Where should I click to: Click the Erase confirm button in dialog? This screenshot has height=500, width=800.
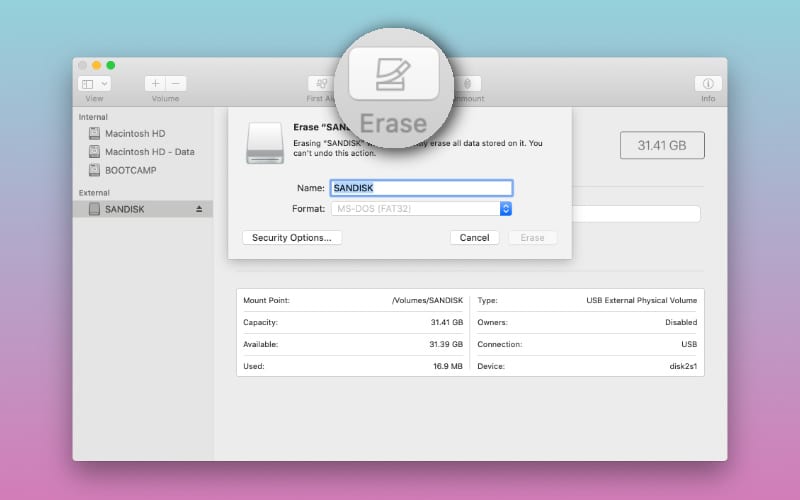pos(532,238)
